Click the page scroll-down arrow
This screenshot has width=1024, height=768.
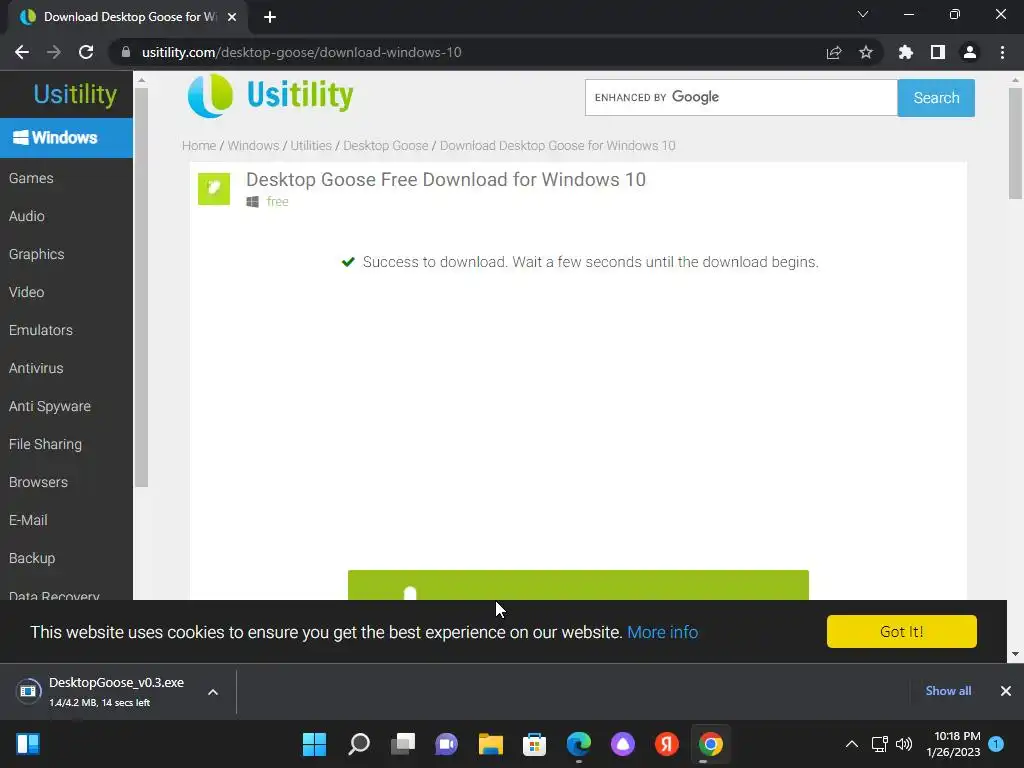(1015, 654)
